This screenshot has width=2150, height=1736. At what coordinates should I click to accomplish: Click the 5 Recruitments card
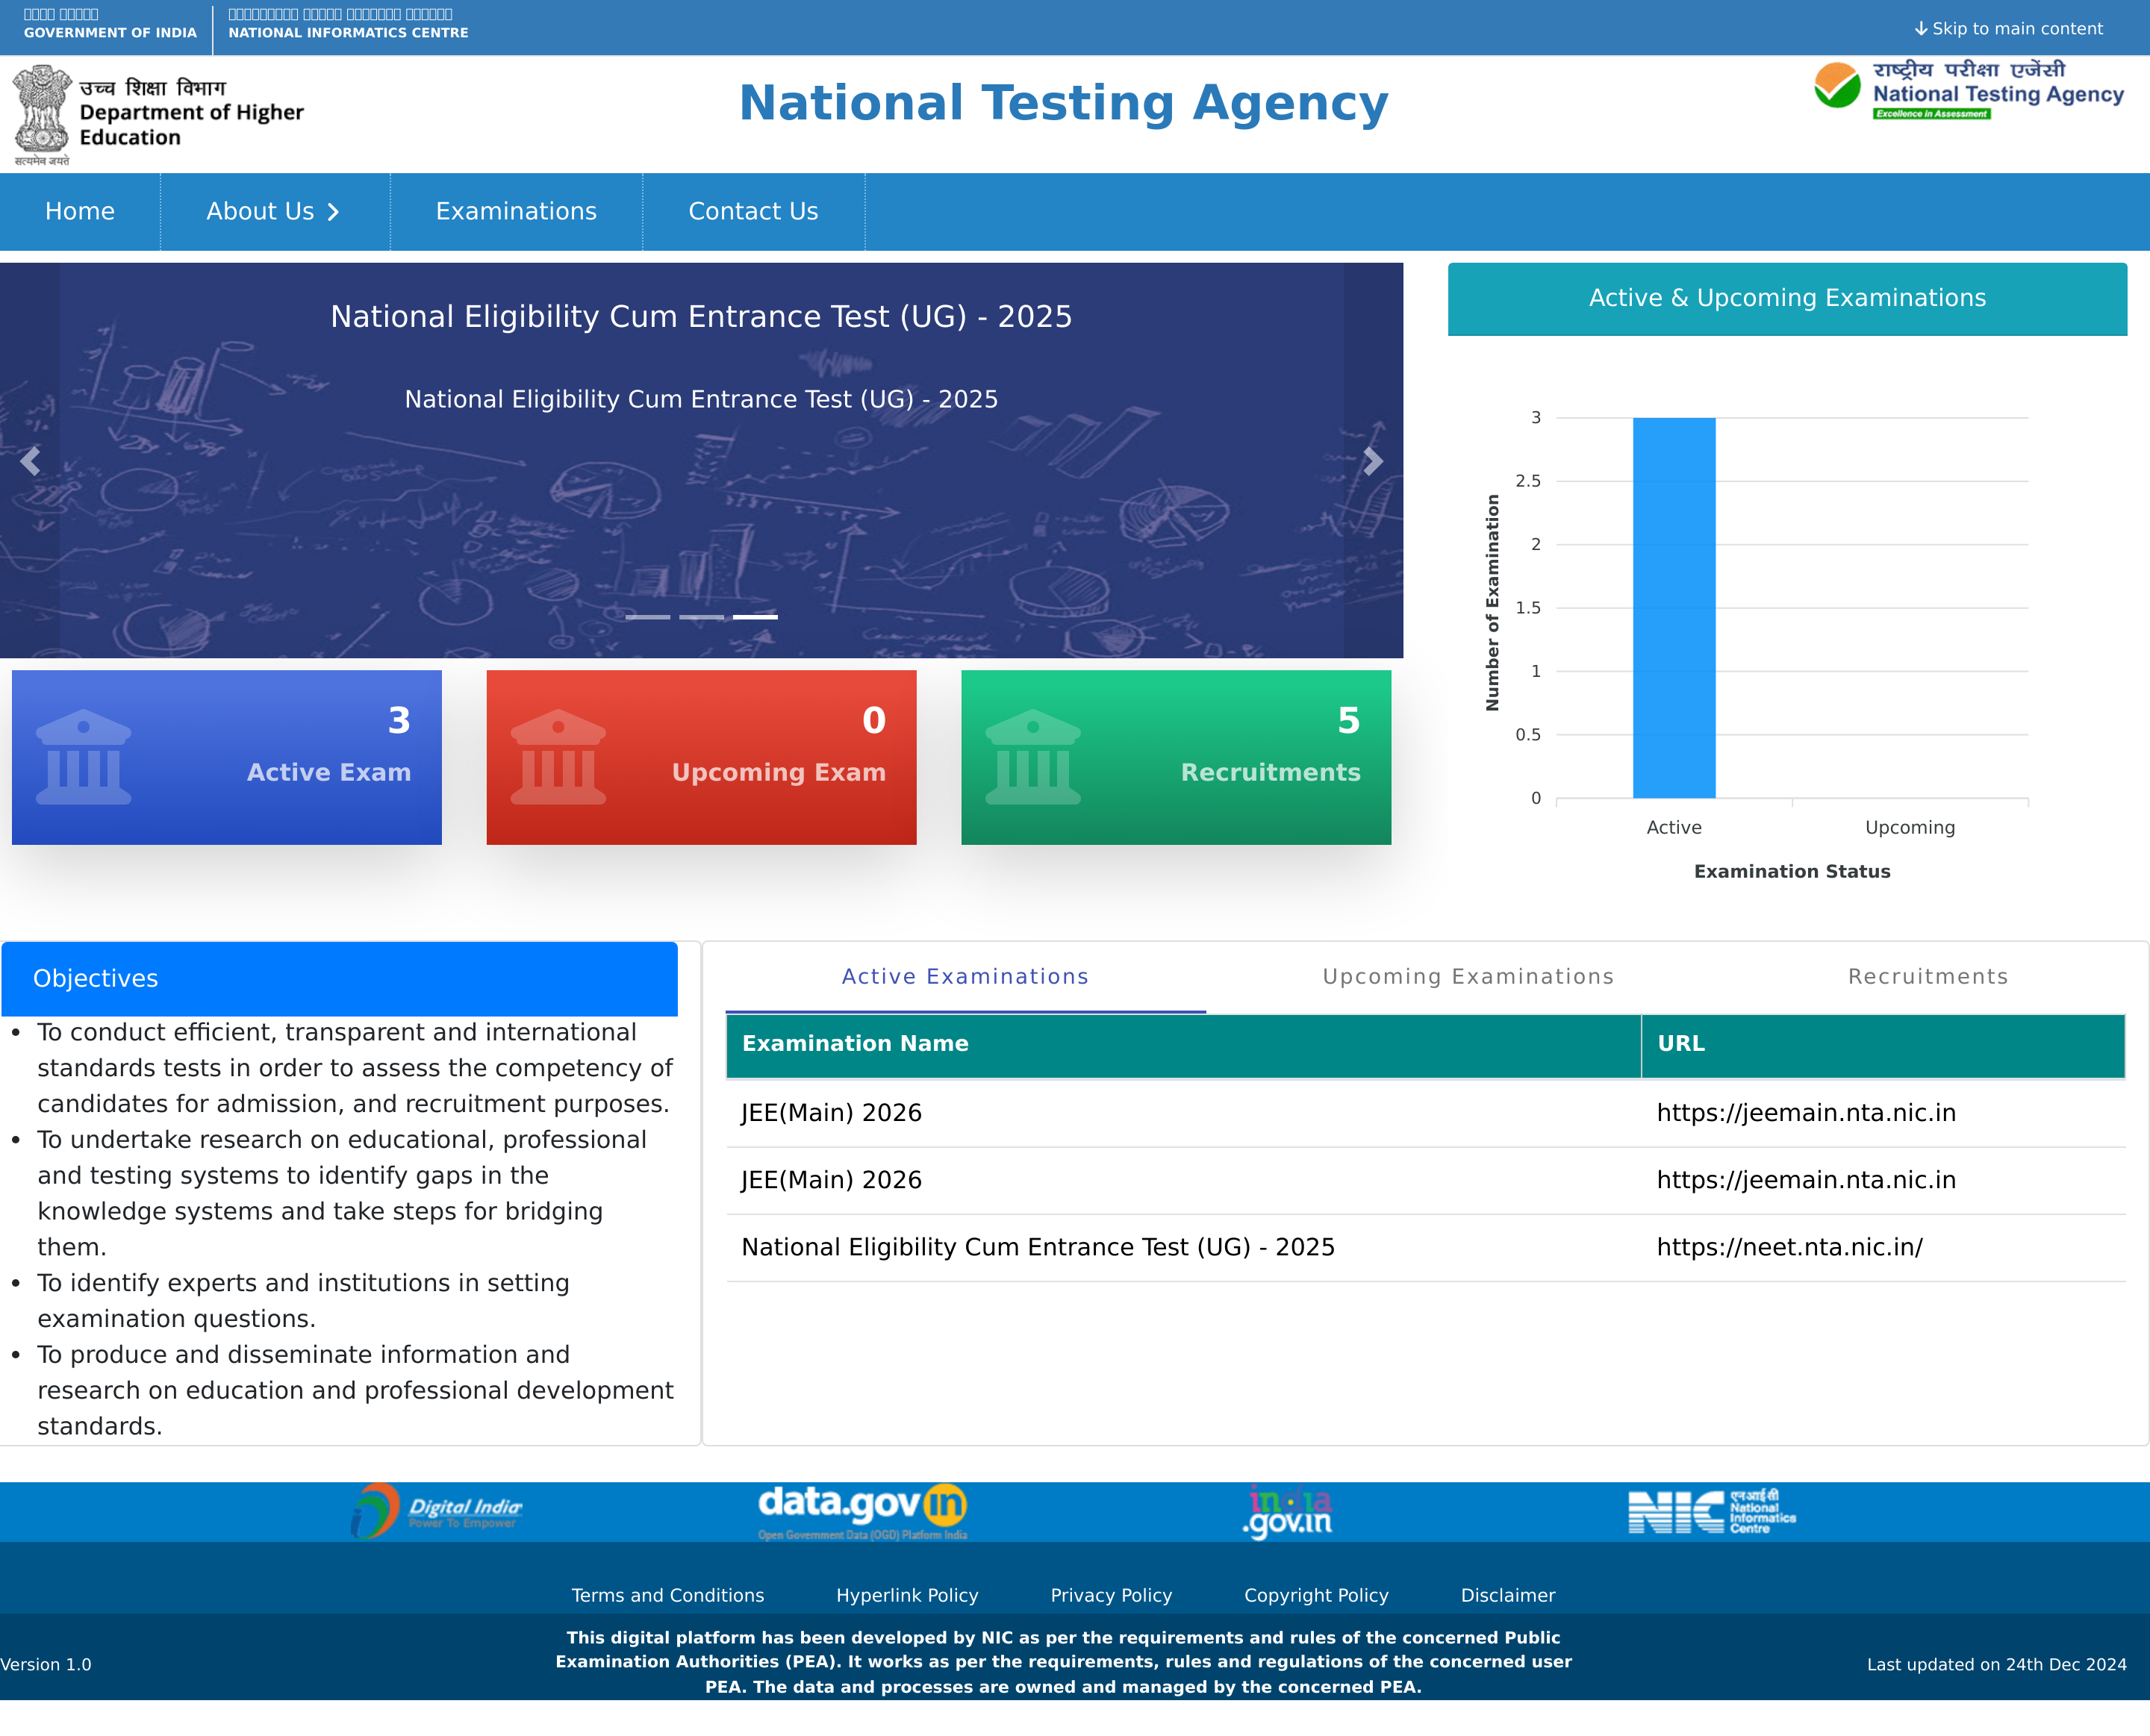coord(1176,757)
